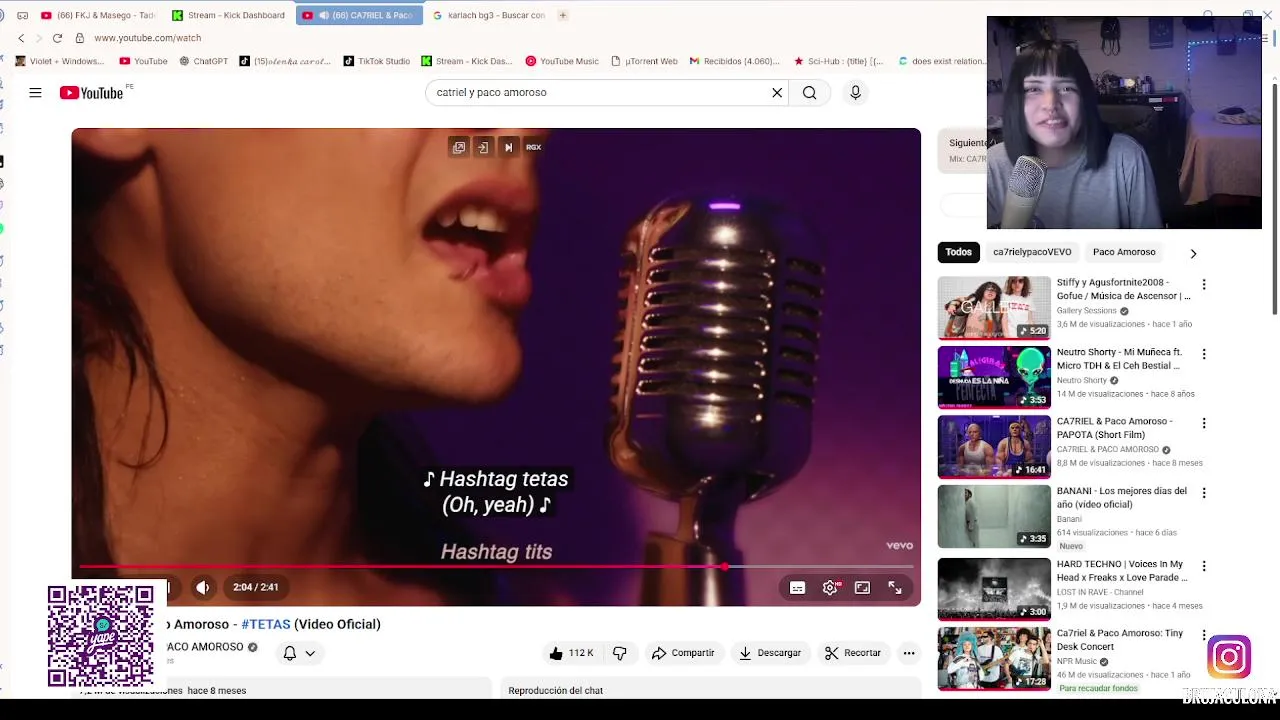Toggle subtitles with the captions button
The image size is (1280, 720).
797,588
